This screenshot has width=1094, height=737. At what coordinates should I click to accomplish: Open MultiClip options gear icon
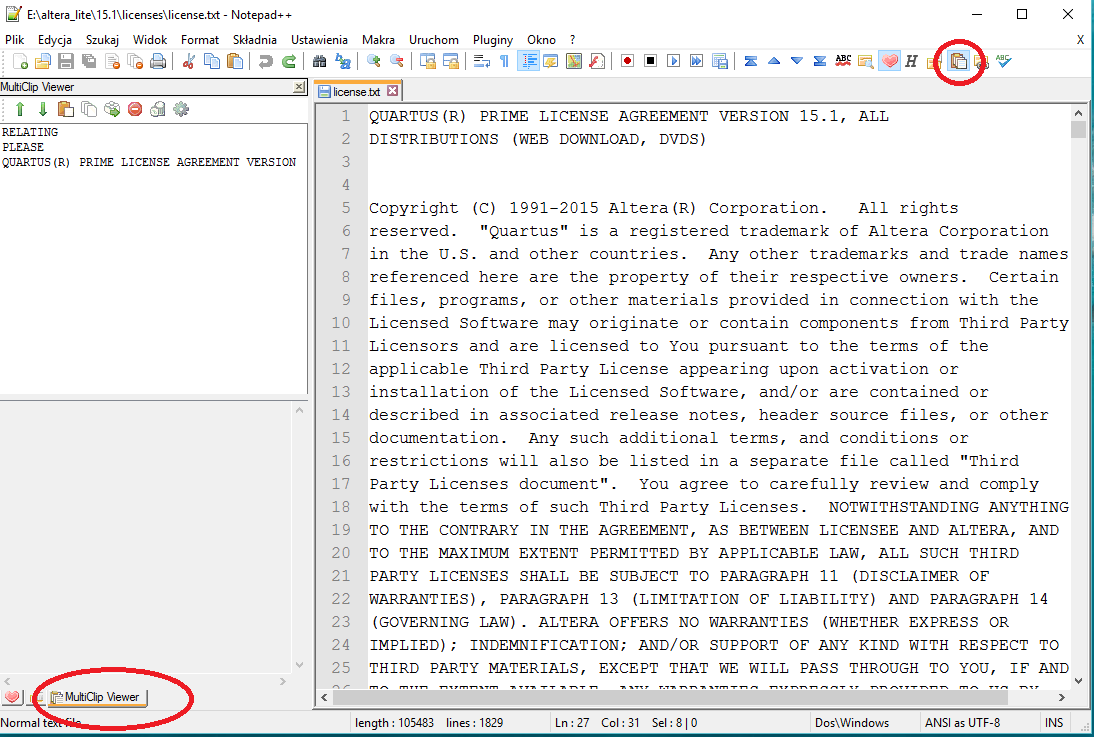(181, 109)
